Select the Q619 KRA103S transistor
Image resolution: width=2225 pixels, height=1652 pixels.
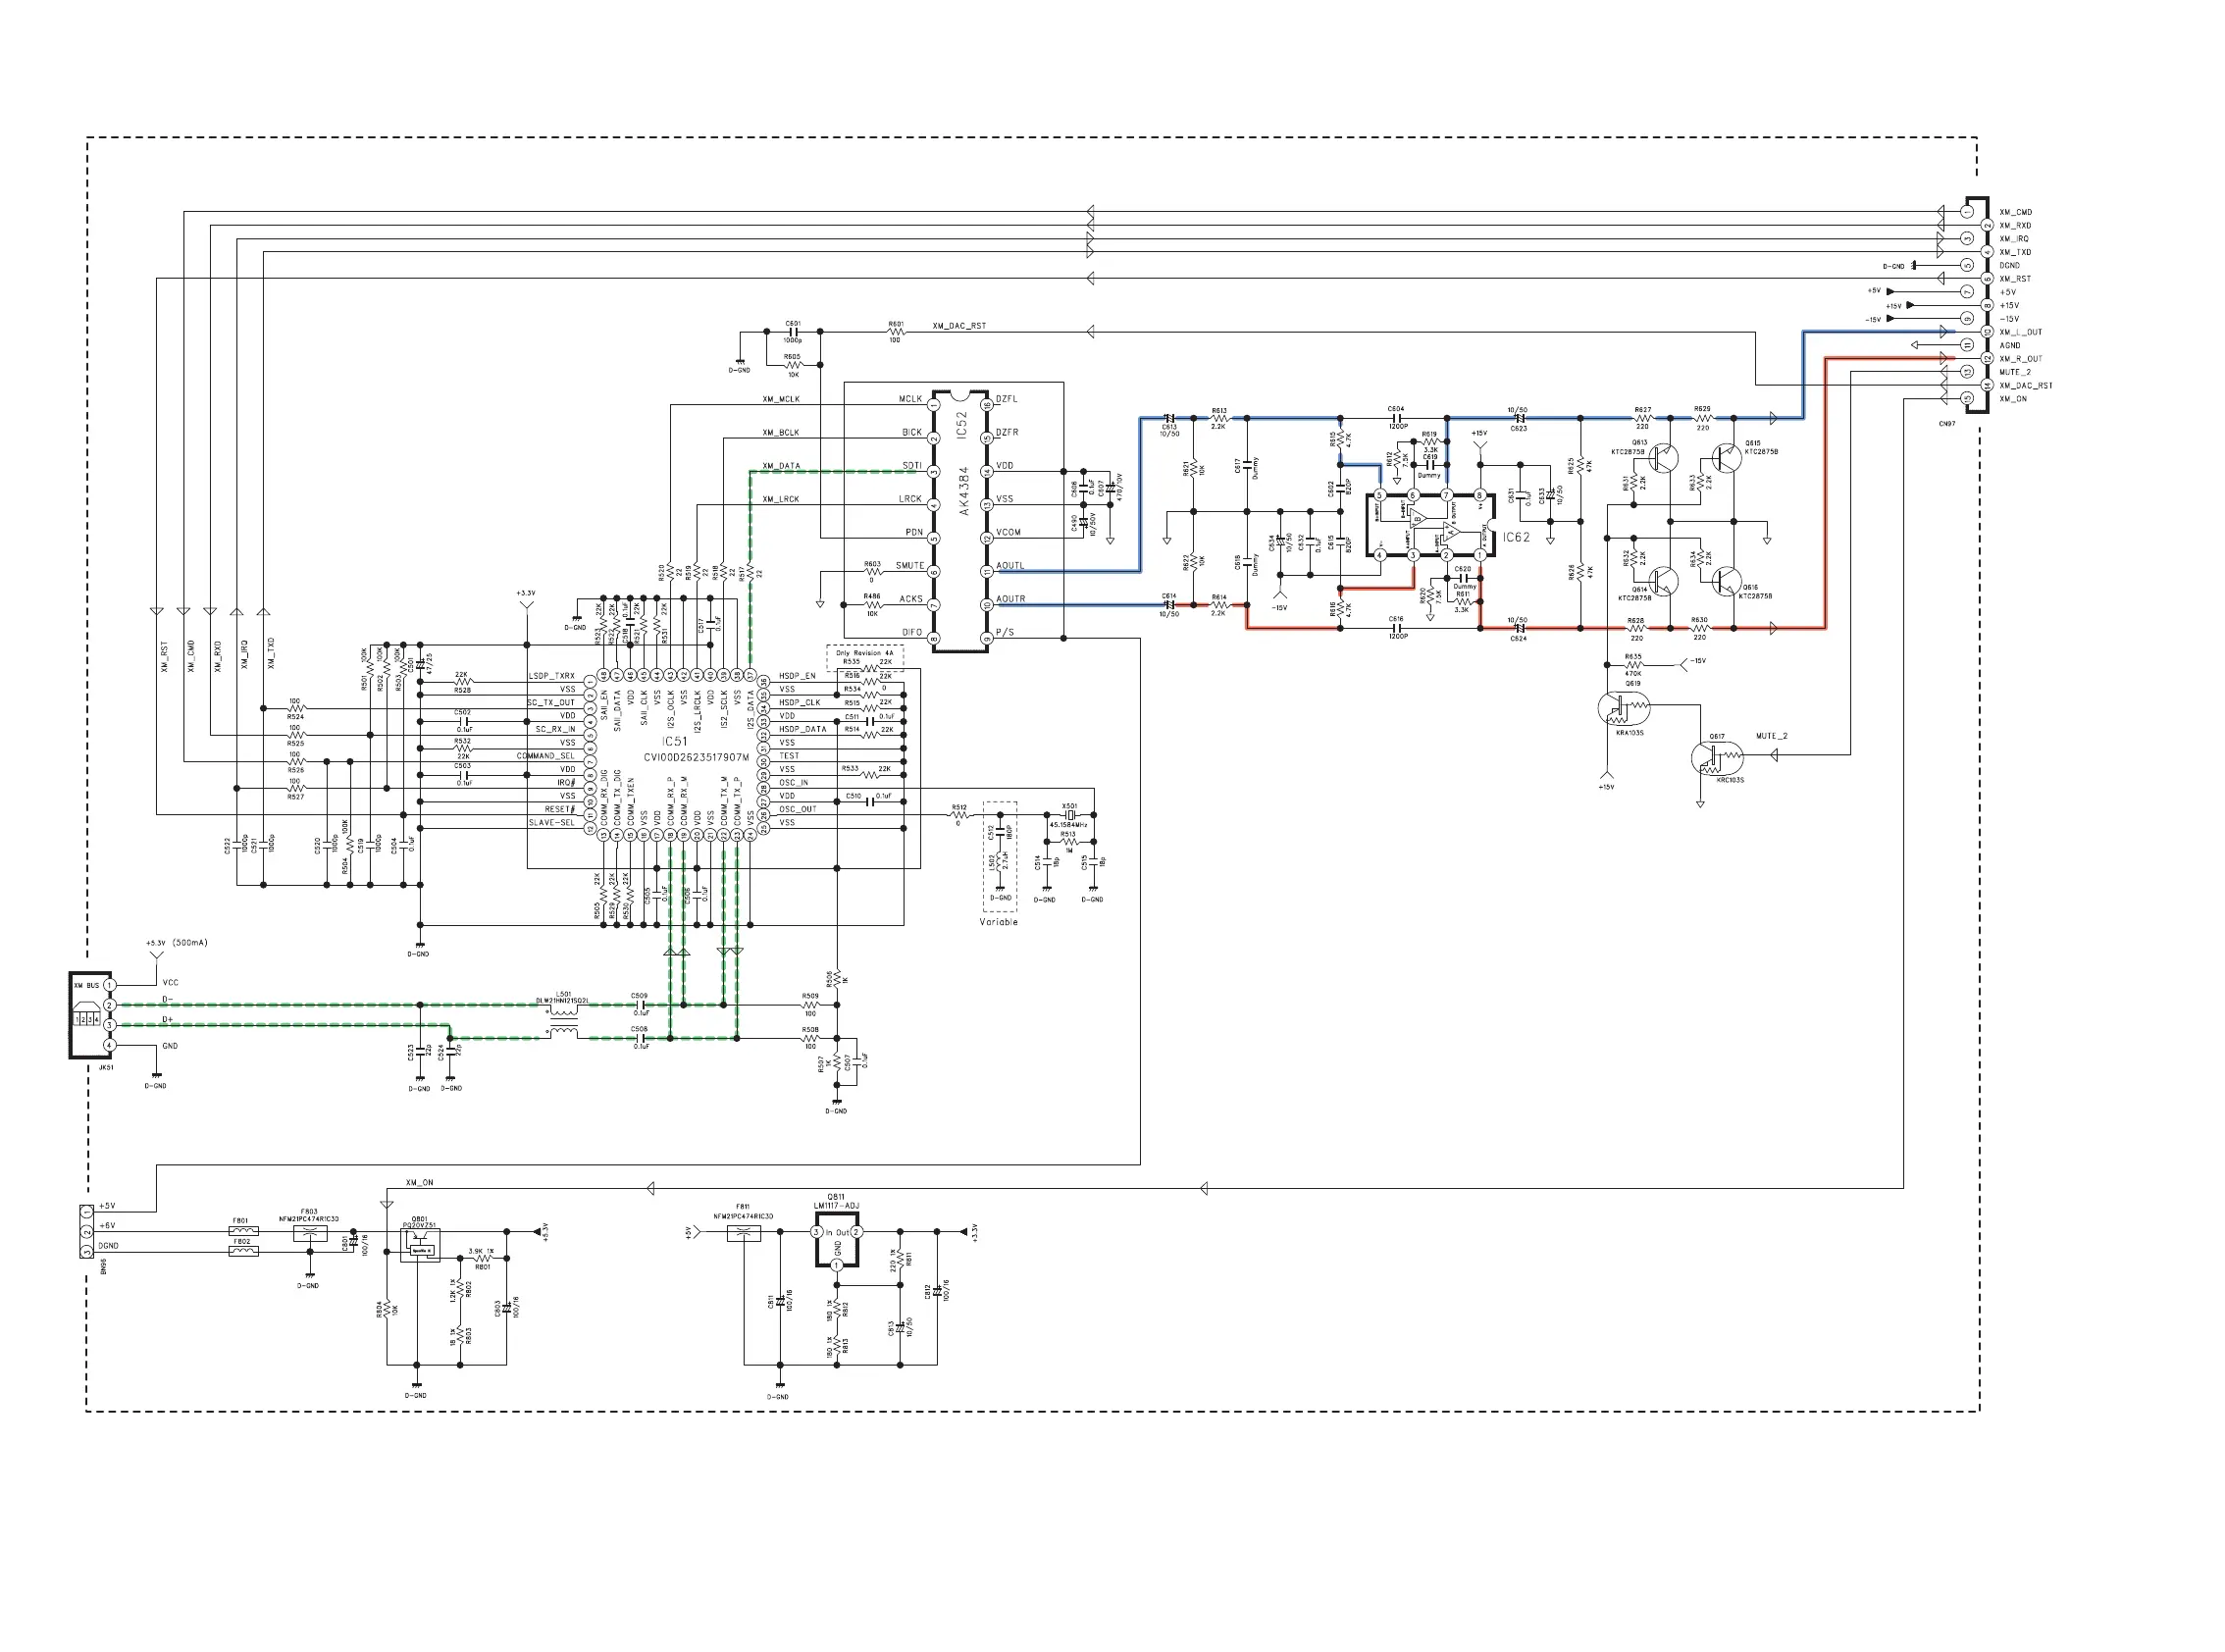(x=1623, y=709)
